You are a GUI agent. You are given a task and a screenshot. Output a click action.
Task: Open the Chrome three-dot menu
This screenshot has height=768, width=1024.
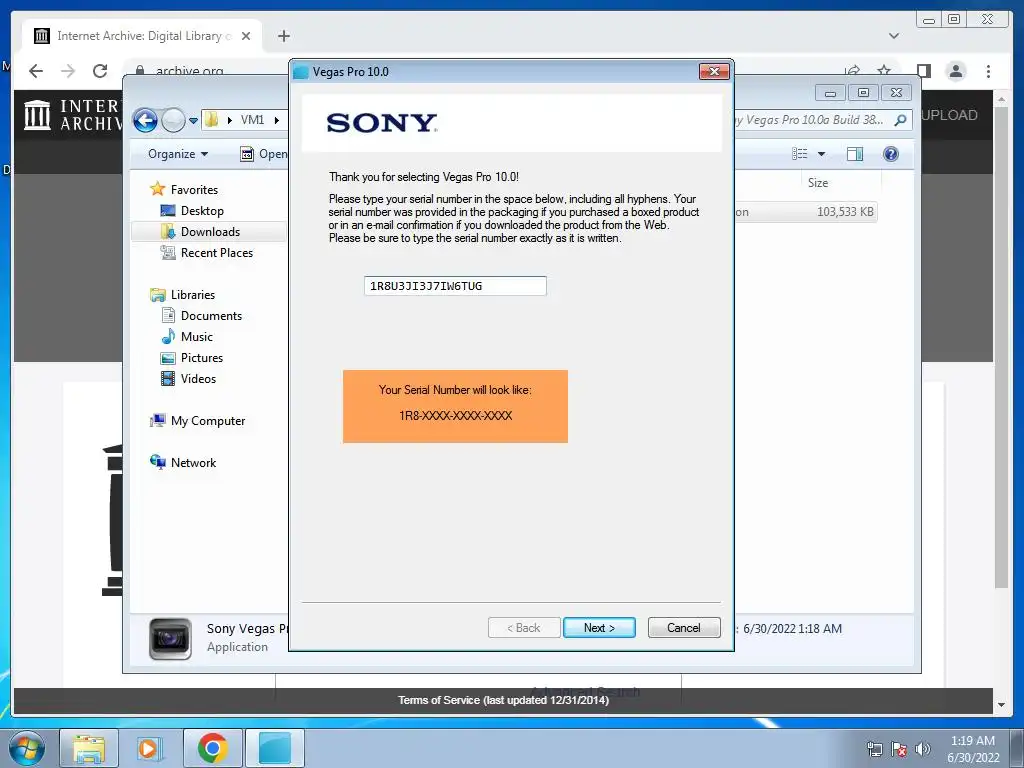(x=989, y=71)
